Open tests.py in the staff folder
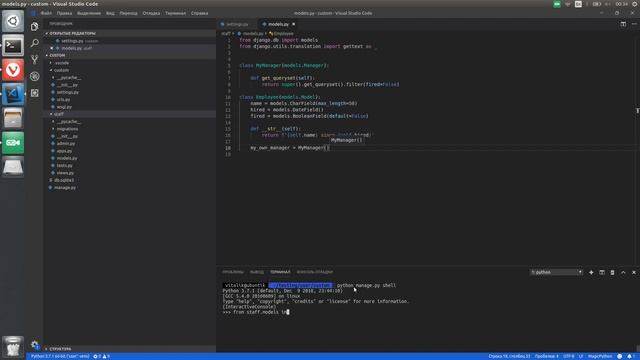This screenshot has width=640, height=360. tap(64, 166)
